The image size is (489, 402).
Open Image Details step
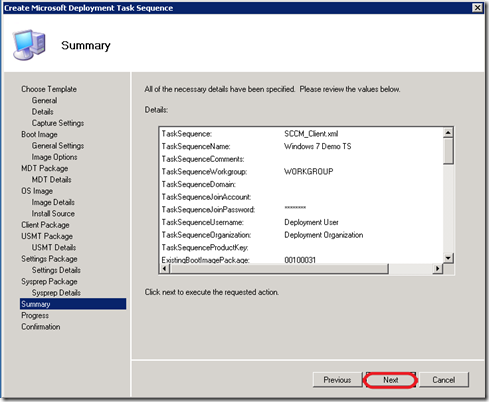tap(53, 202)
